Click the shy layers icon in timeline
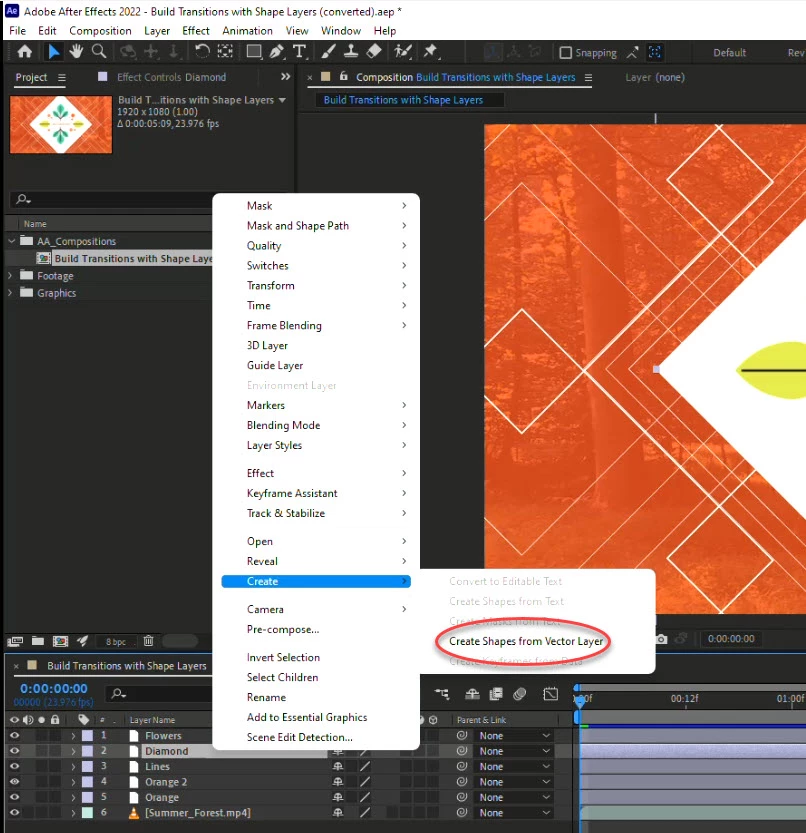The width and height of the screenshot is (806, 833). 472,694
